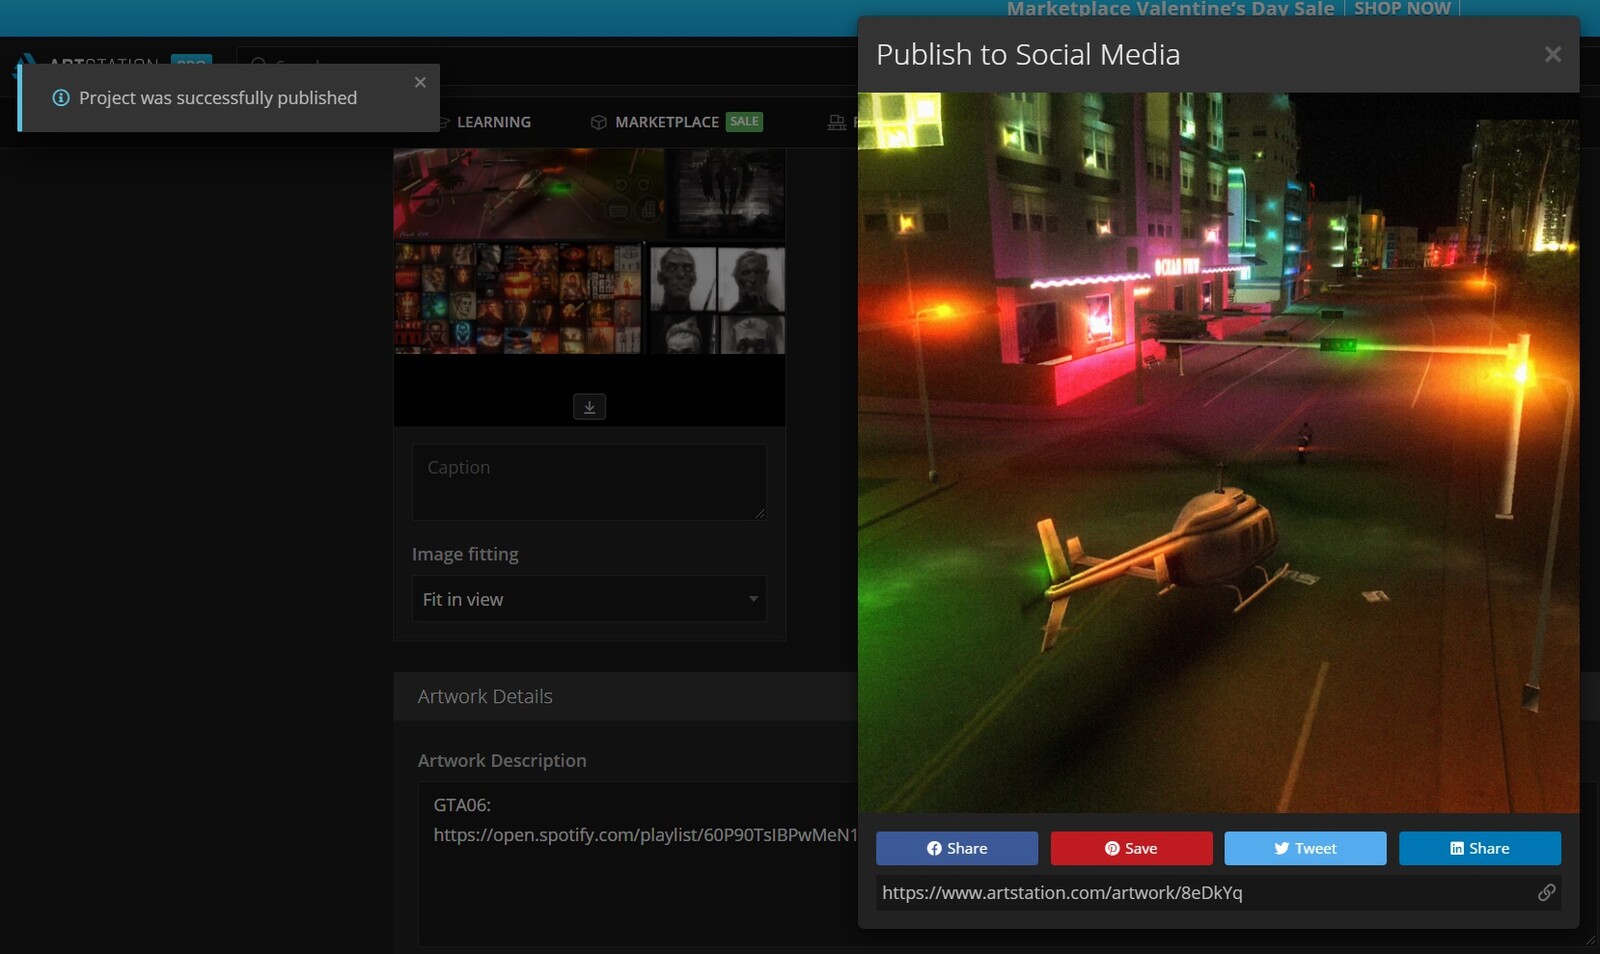
Task: Open the Image fitting dropdown
Action: point(589,599)
